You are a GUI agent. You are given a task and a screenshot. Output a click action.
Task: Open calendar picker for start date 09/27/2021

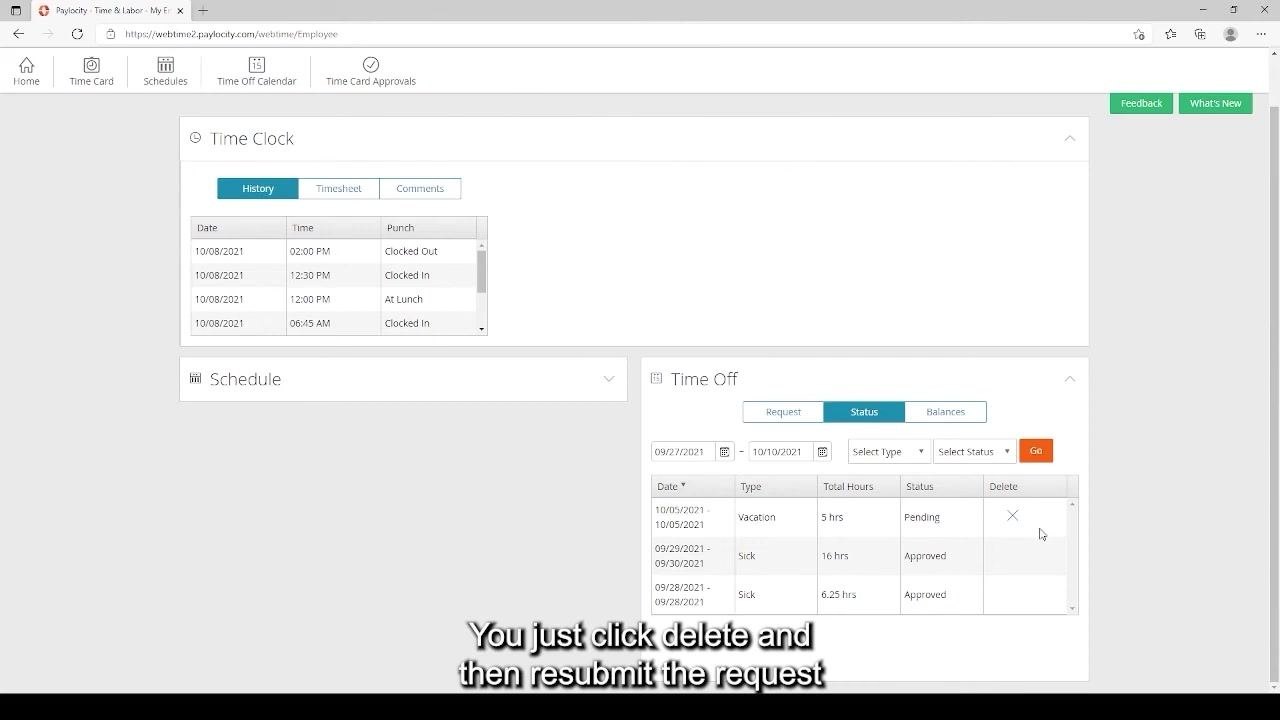pyautogui.click(x=725, y=452)
